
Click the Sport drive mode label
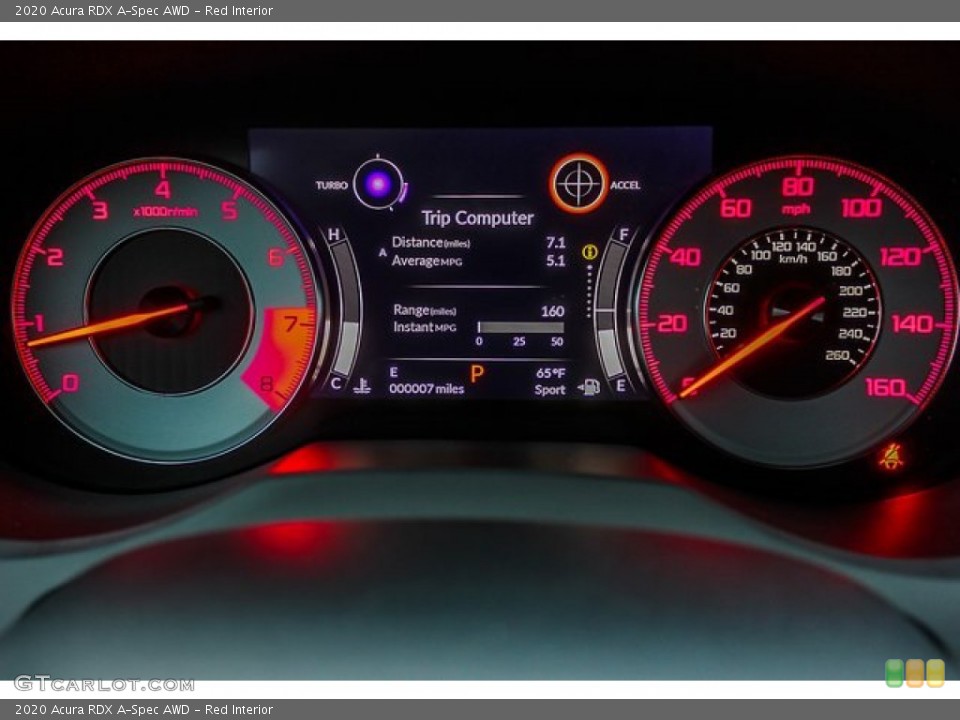[x=550, y=389]
